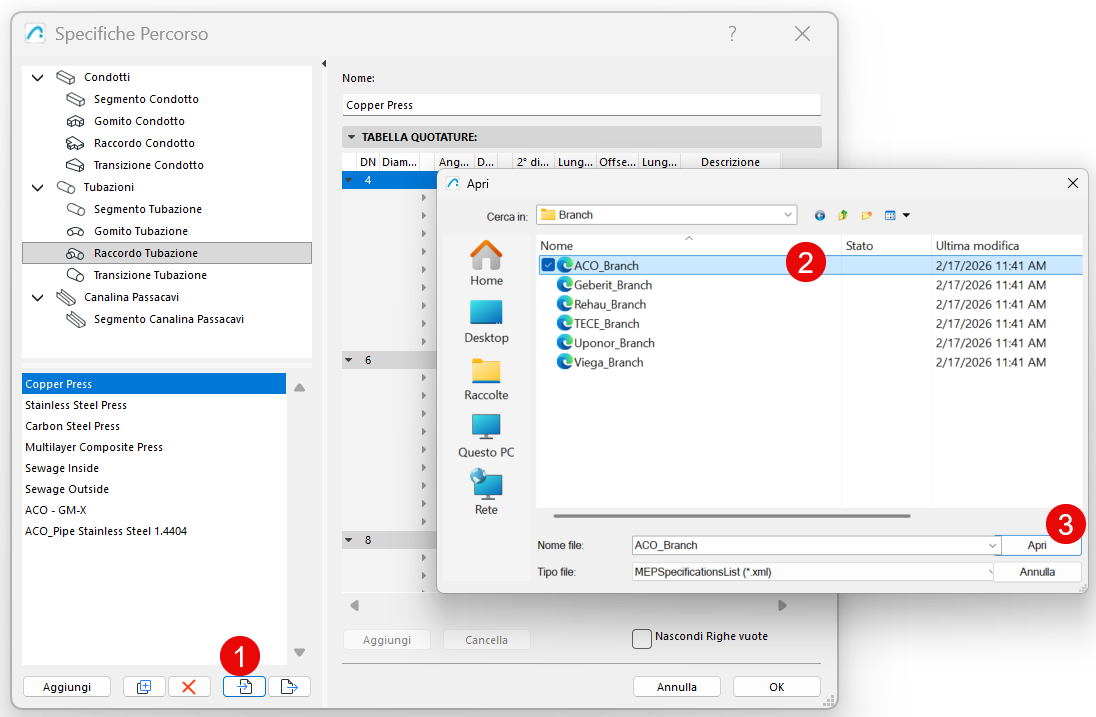Collapse the DN 6 row group
1096x717 pixels.
pos(349,360)
